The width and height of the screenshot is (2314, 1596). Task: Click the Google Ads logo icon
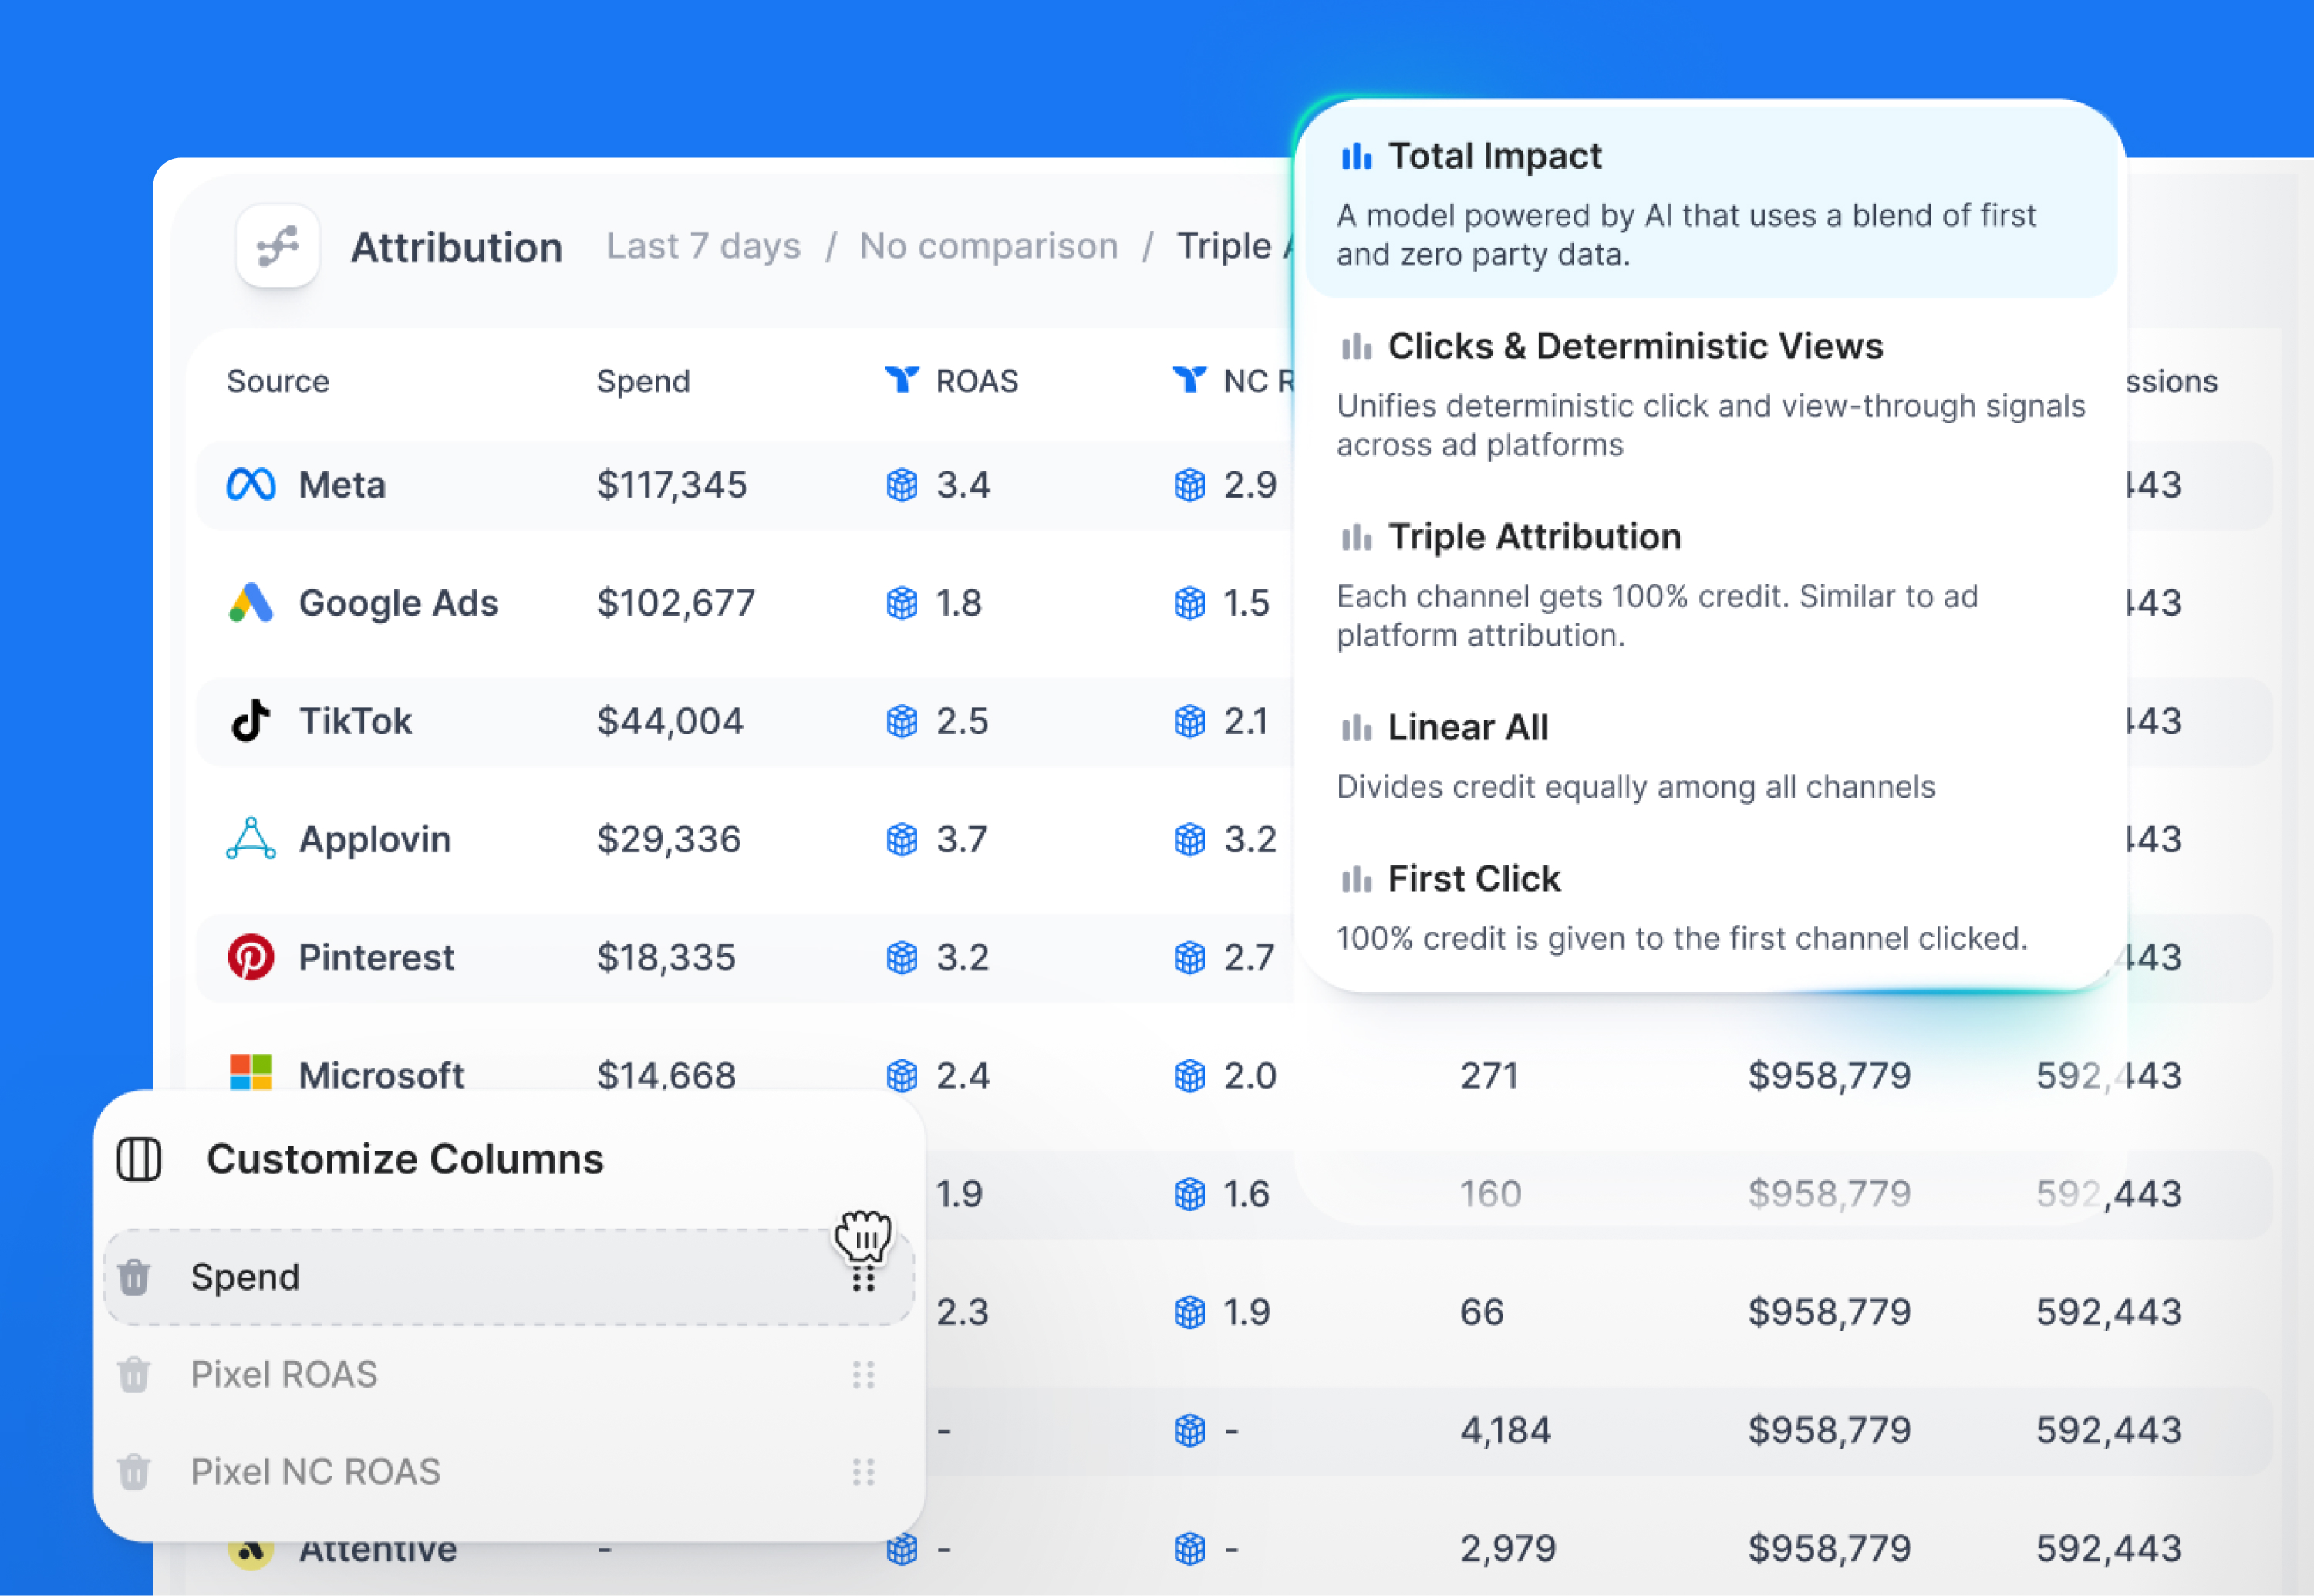click(x=251, y=603)
